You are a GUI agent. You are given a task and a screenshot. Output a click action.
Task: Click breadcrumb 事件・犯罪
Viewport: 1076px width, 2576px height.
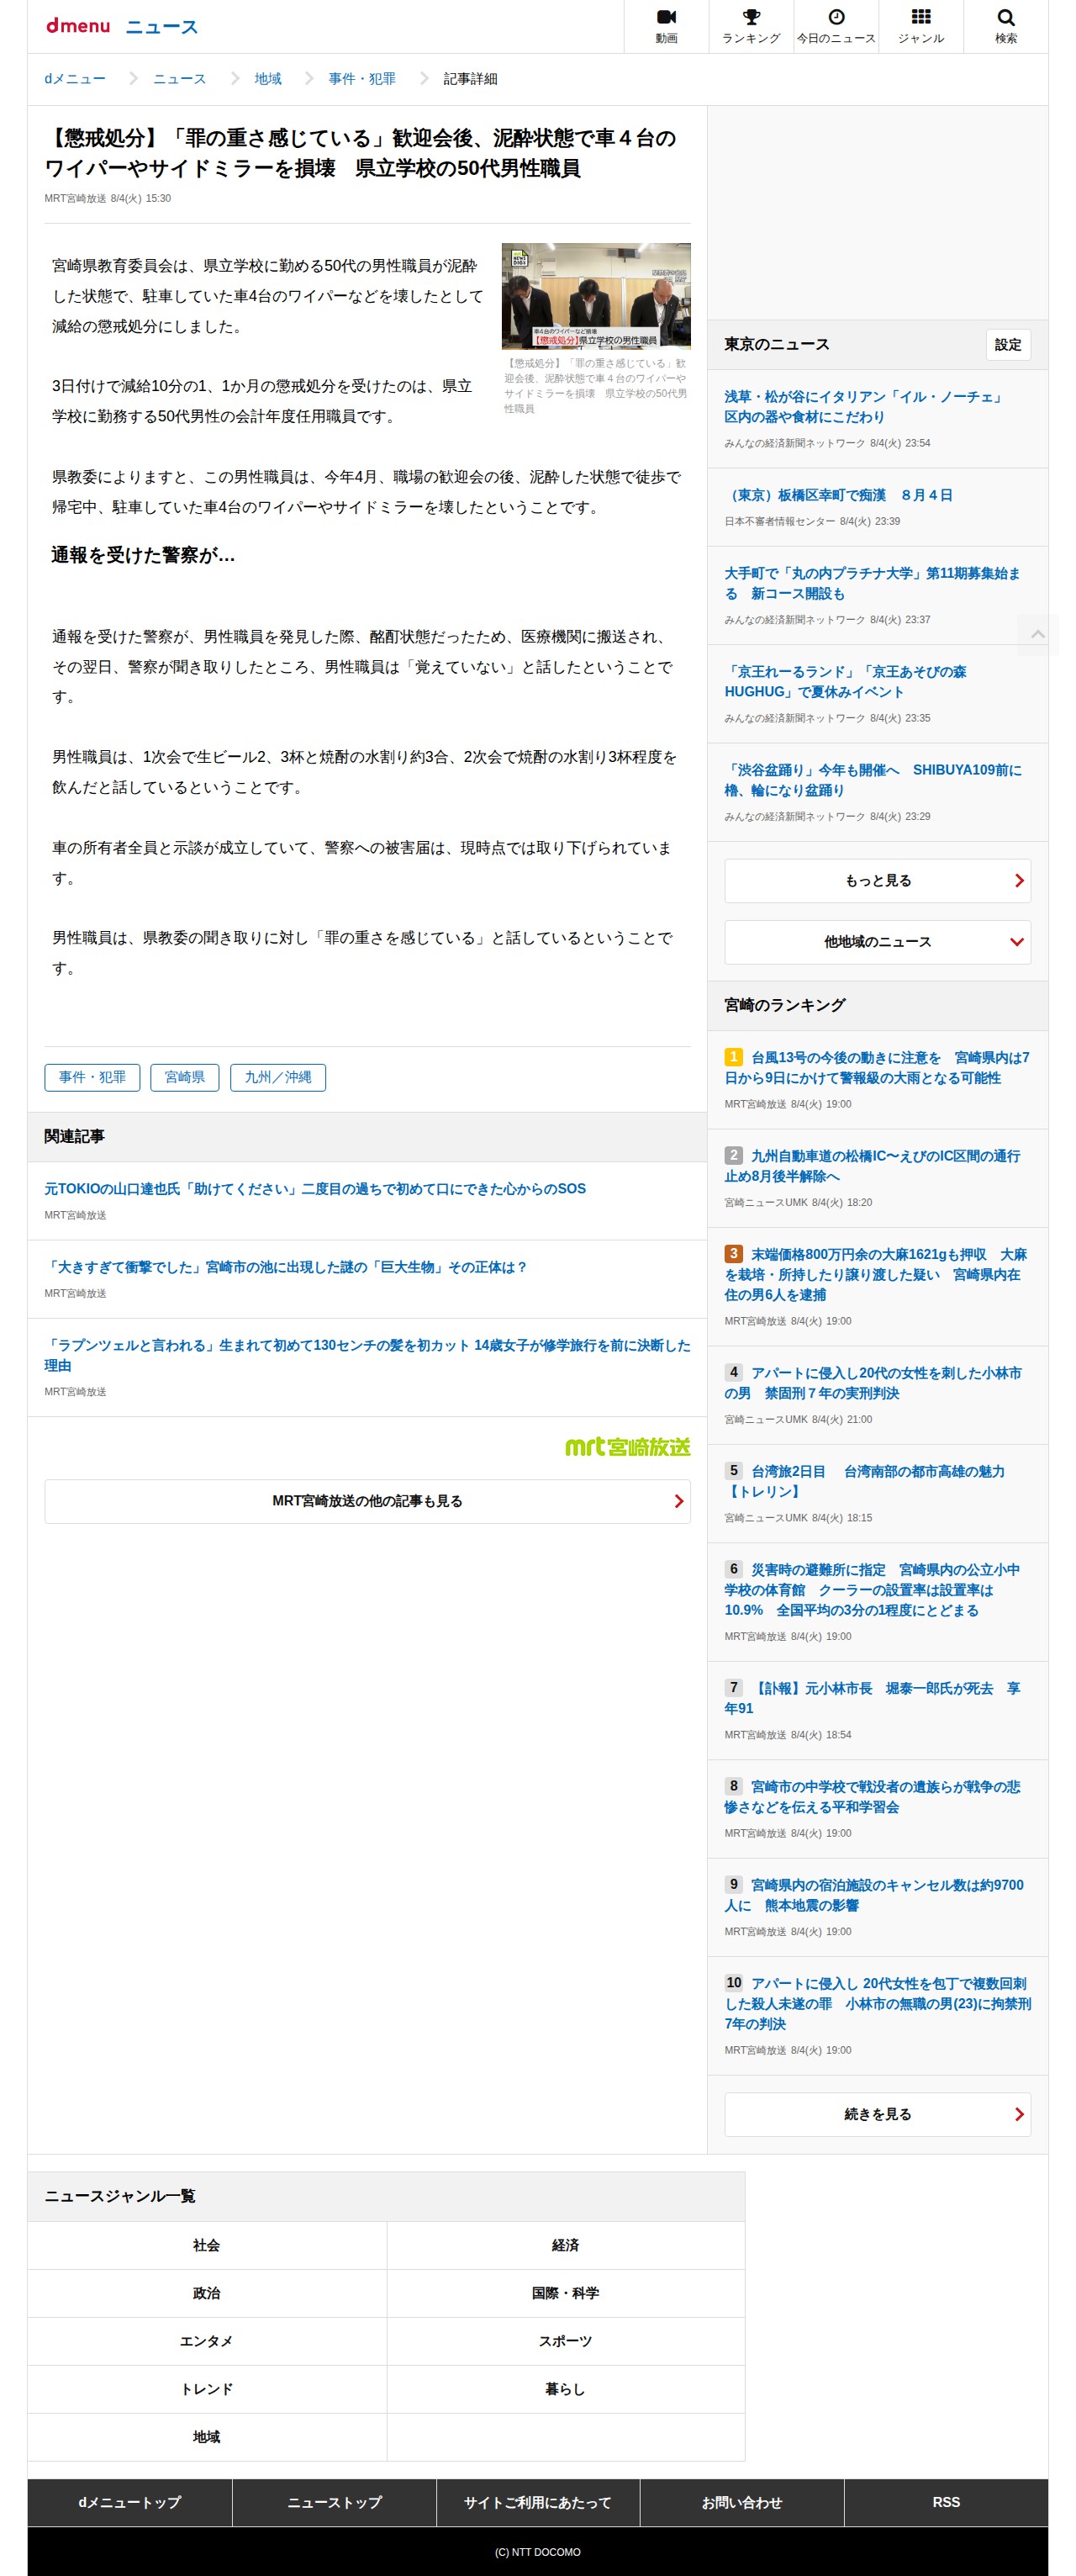[362, 79]
